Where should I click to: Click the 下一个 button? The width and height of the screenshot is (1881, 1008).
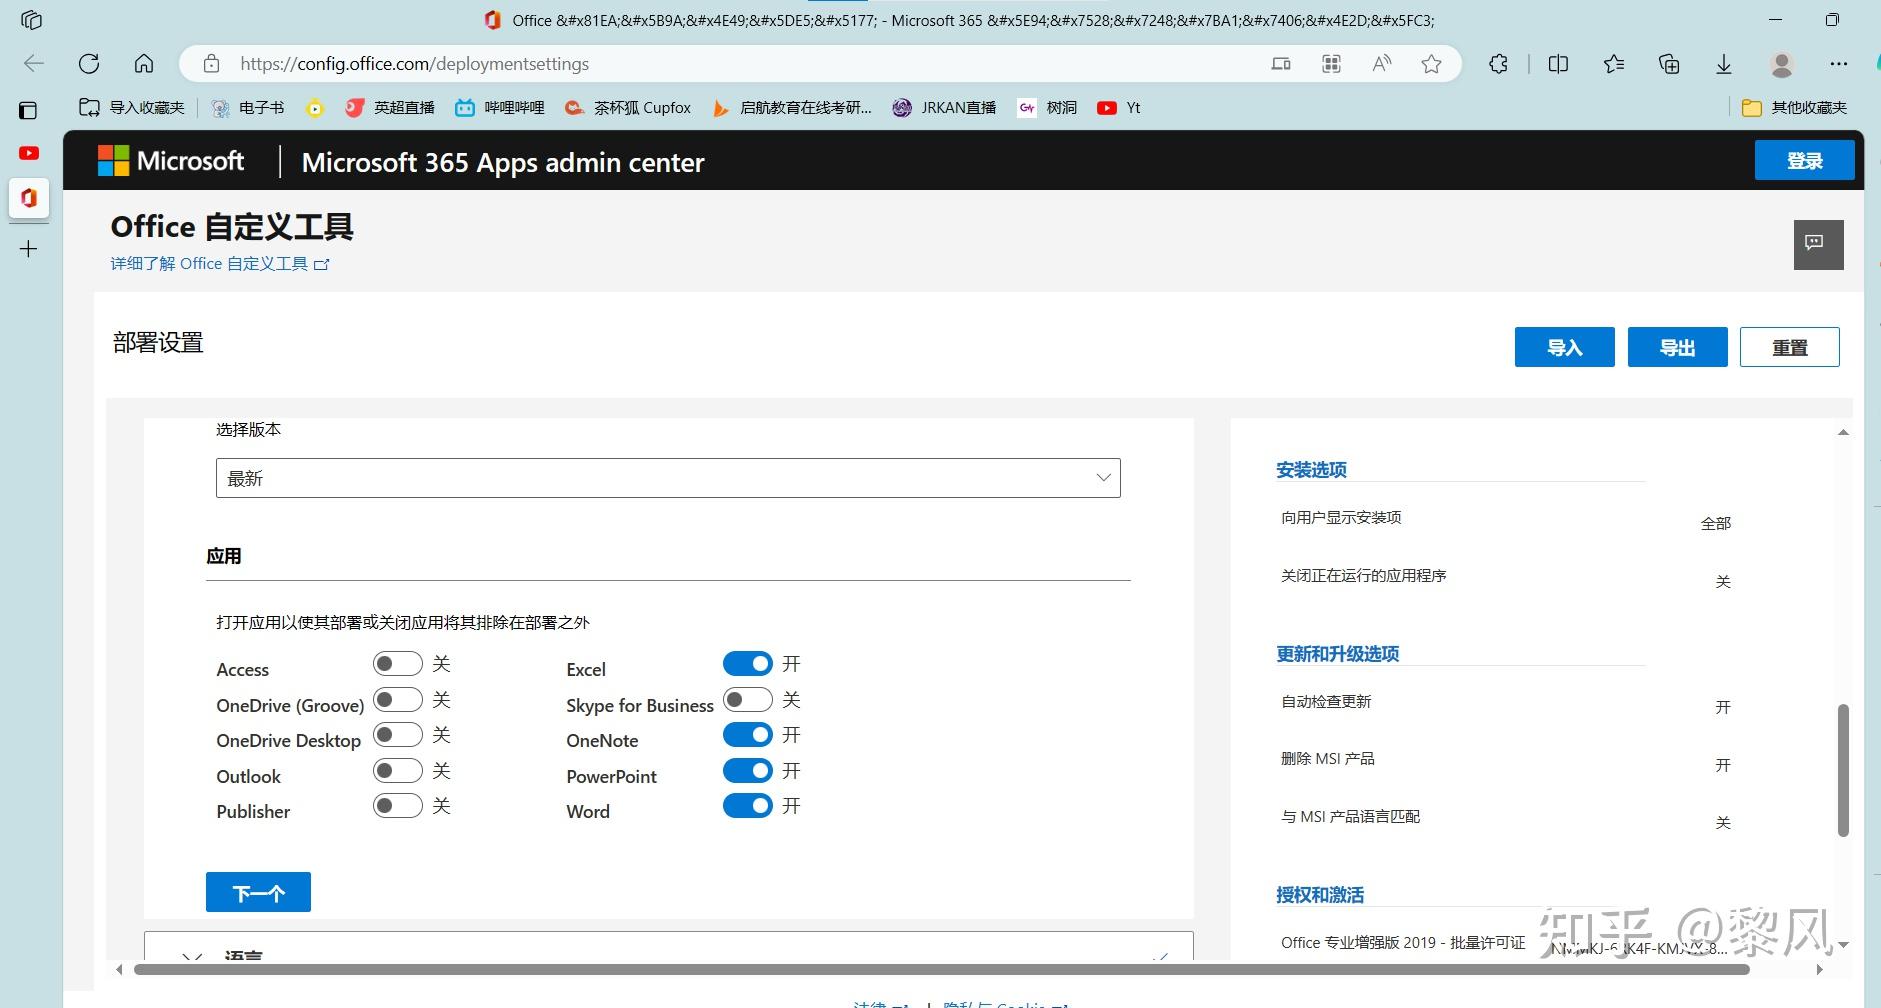point(258,892)
